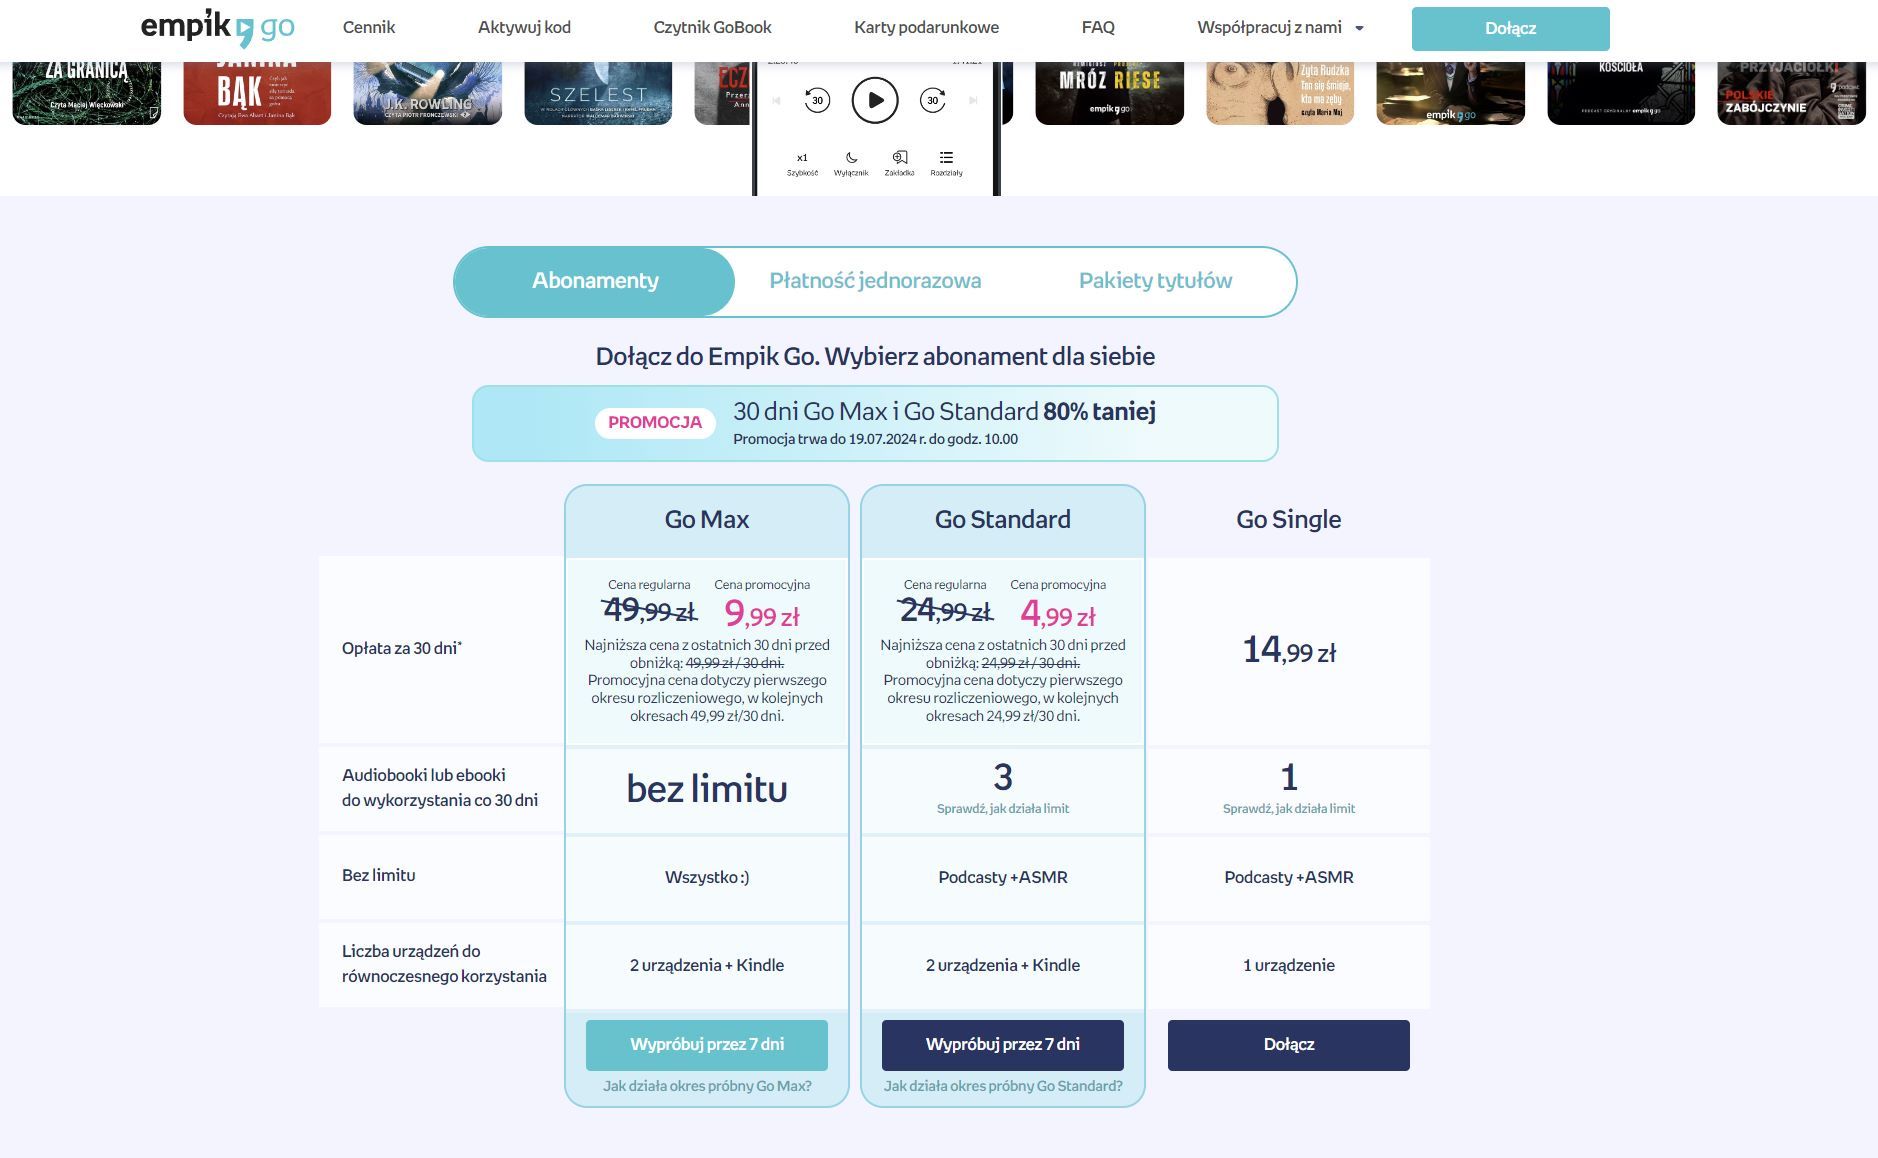
Task: Open the FAQ navigation link
Action: click(1098, 28)
